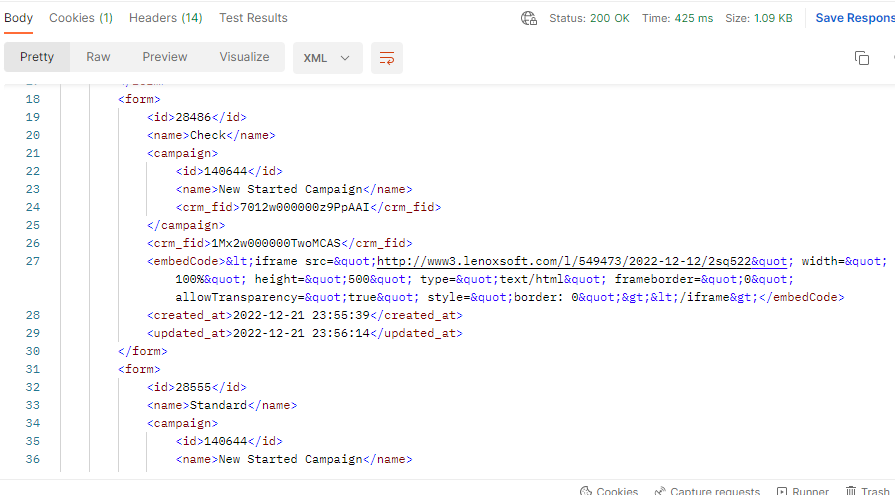Image resolution: width=895 pixels, height=495 pixels.
Task: Open the XML format dropdown
Action: pyautogui.click(x=327, y=58)
